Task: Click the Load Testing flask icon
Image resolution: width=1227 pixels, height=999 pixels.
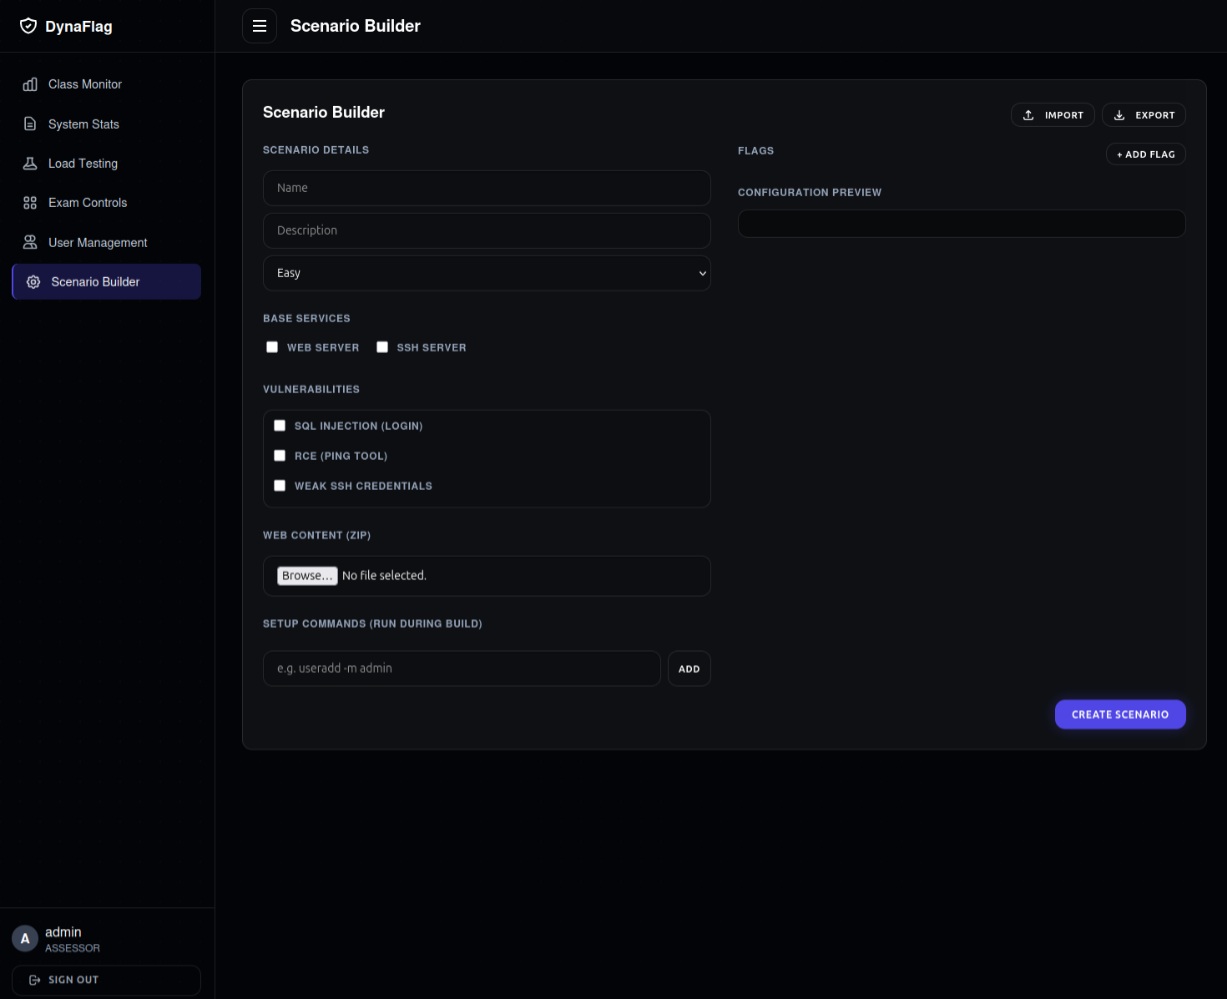Action: tap(30, 163)
